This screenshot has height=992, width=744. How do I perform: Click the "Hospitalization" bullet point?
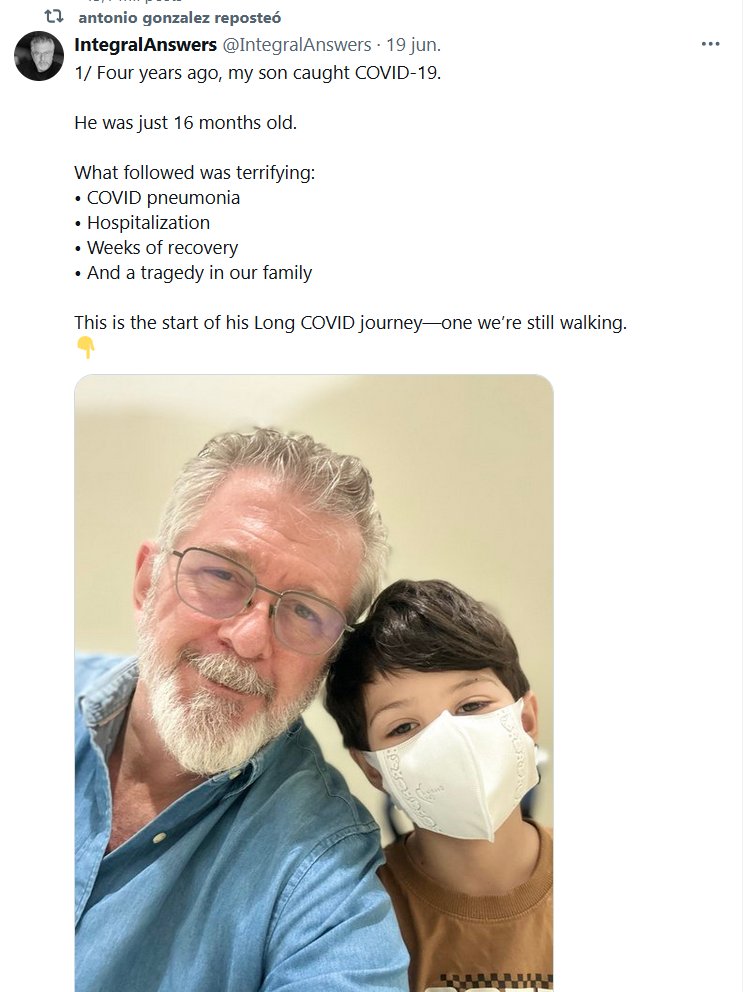tap(148, 223)
